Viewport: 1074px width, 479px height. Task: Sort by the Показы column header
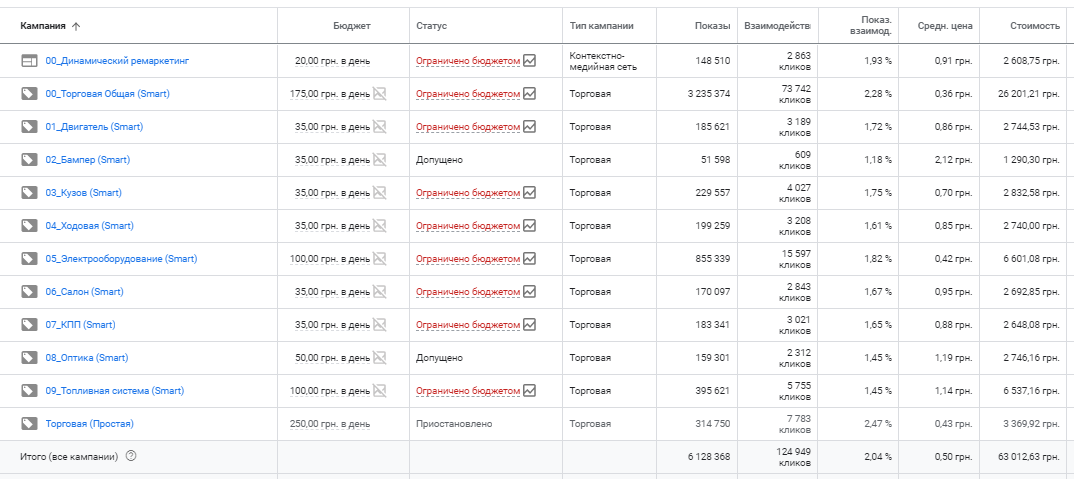712,26
